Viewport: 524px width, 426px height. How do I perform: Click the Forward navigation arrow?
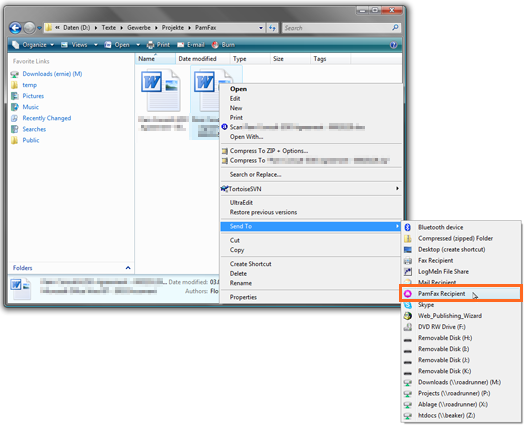pyautogui.click(x=29, y=28)
